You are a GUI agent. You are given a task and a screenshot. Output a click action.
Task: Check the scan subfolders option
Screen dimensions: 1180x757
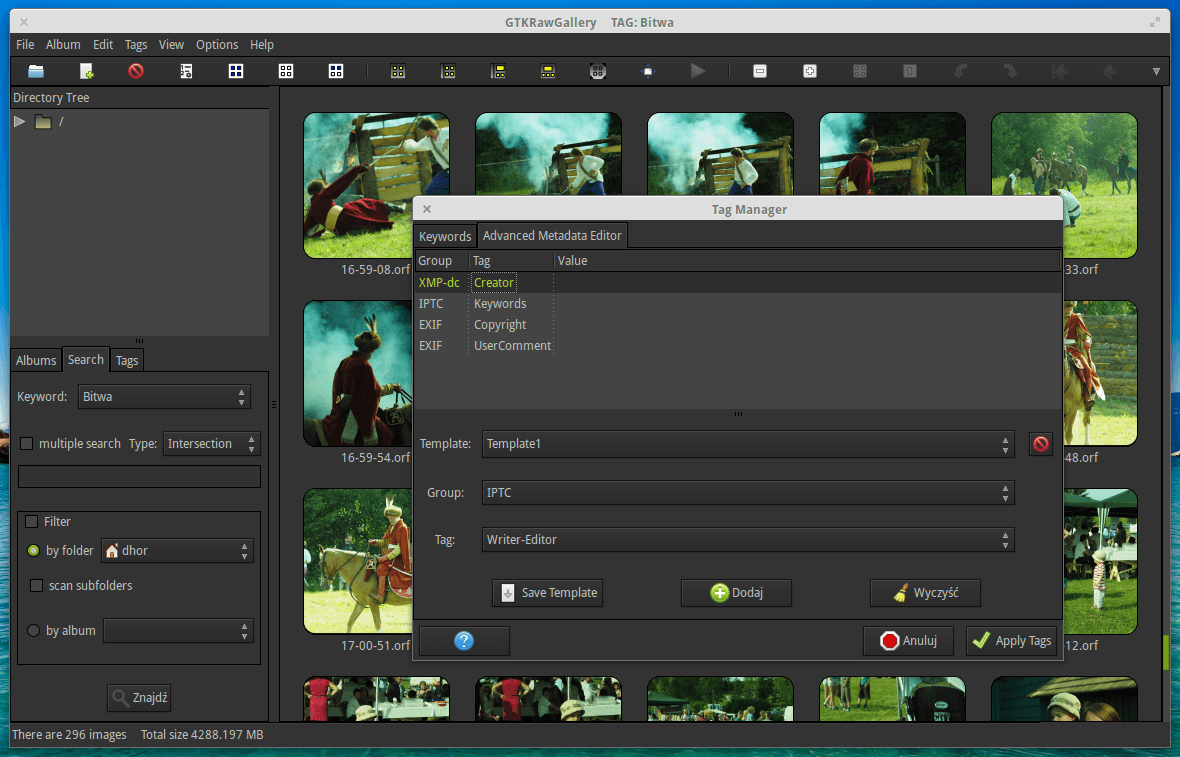point(36,585)
